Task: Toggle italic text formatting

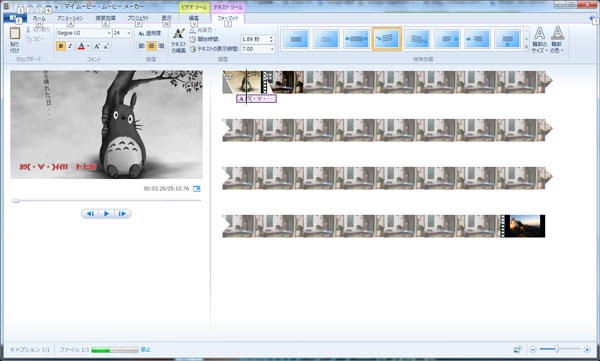Action: point(70,46)
